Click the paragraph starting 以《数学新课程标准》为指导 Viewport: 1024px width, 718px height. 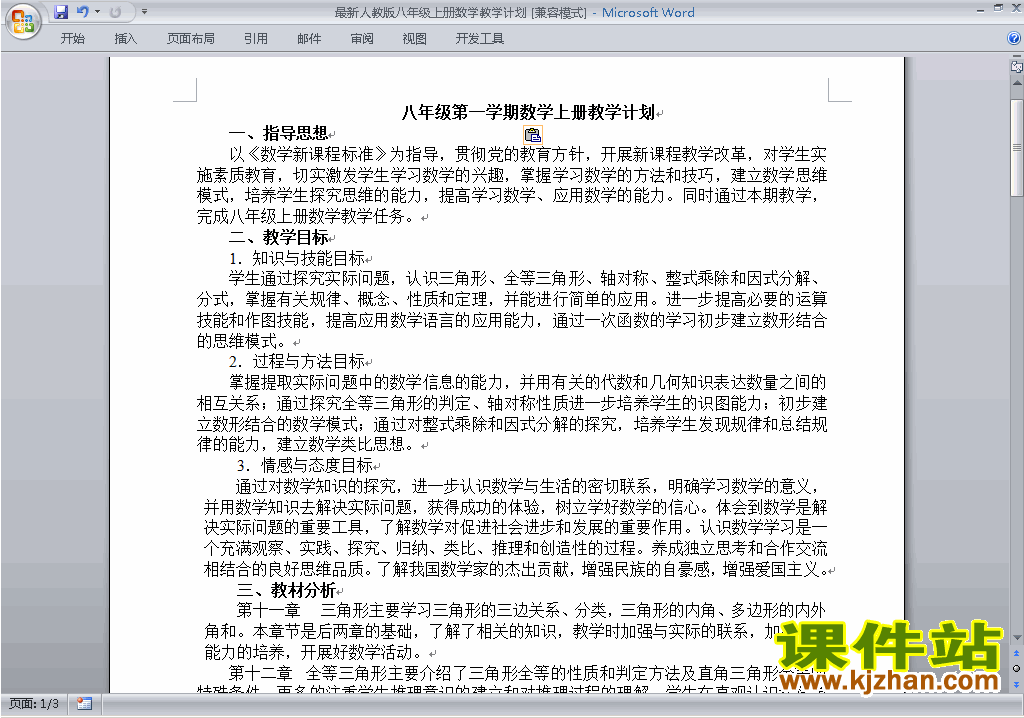tap(512, 185)
